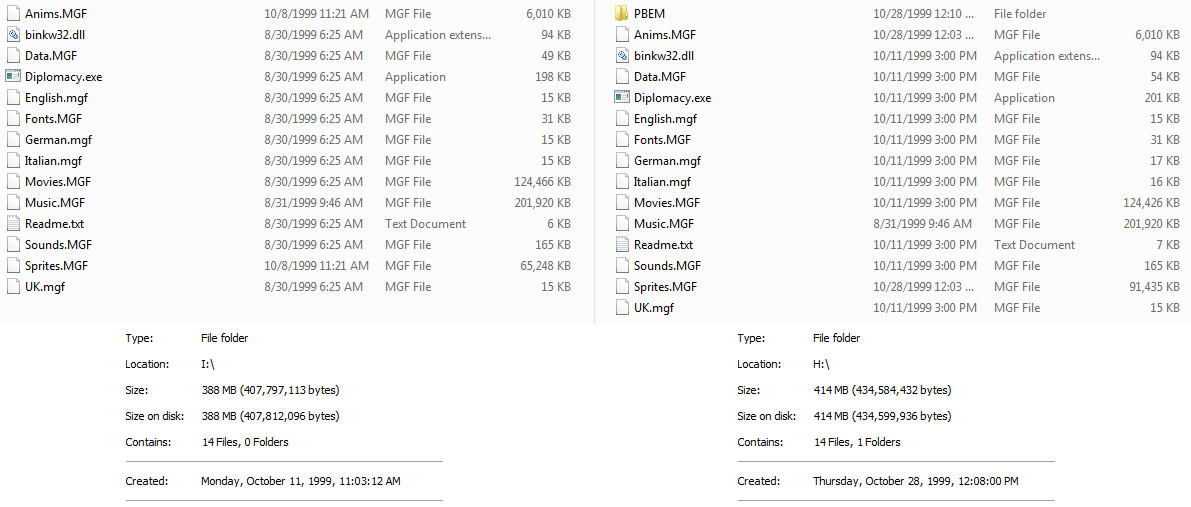Click the I:\ location value in properties
This screenshot has height=507, width=1191.
(208, 364)
